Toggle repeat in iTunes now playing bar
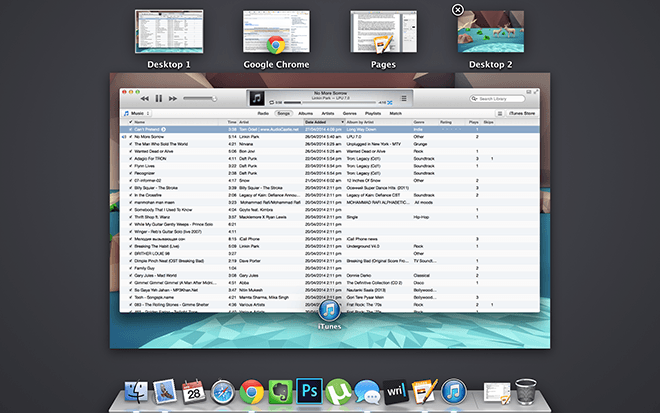The height and width of the screenshot is (413, 660). click(271, 102)
